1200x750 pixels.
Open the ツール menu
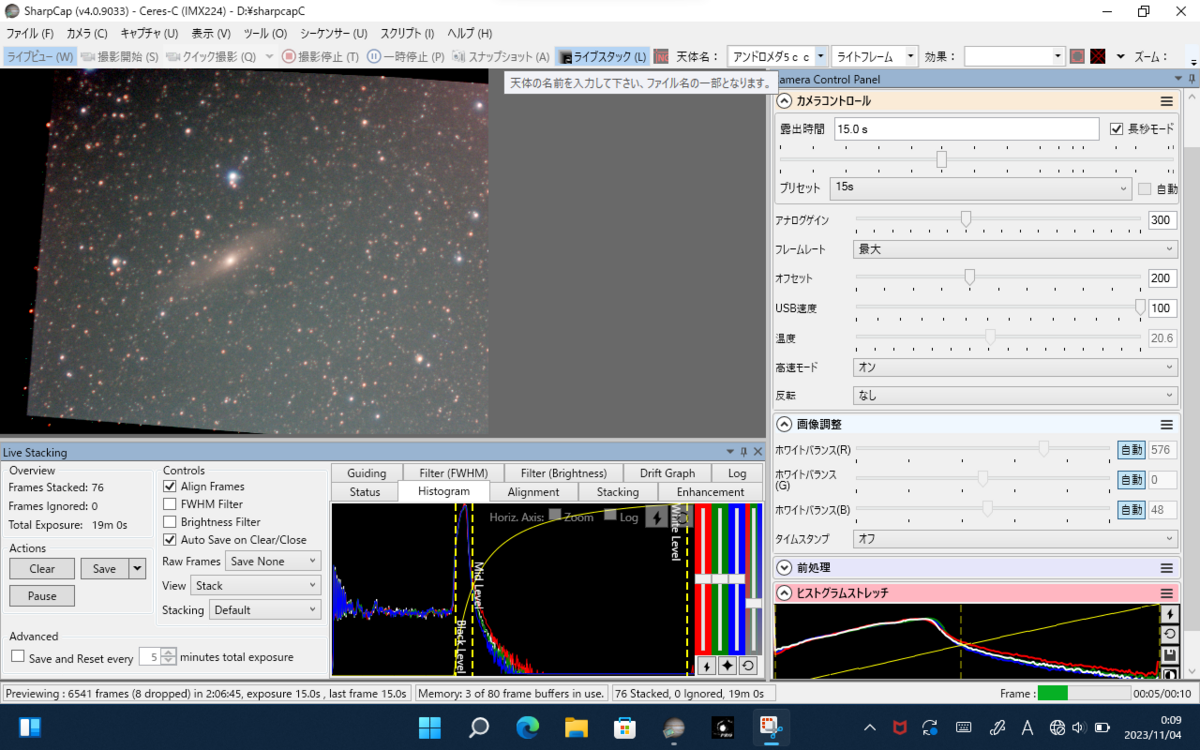tap(264, 33)
